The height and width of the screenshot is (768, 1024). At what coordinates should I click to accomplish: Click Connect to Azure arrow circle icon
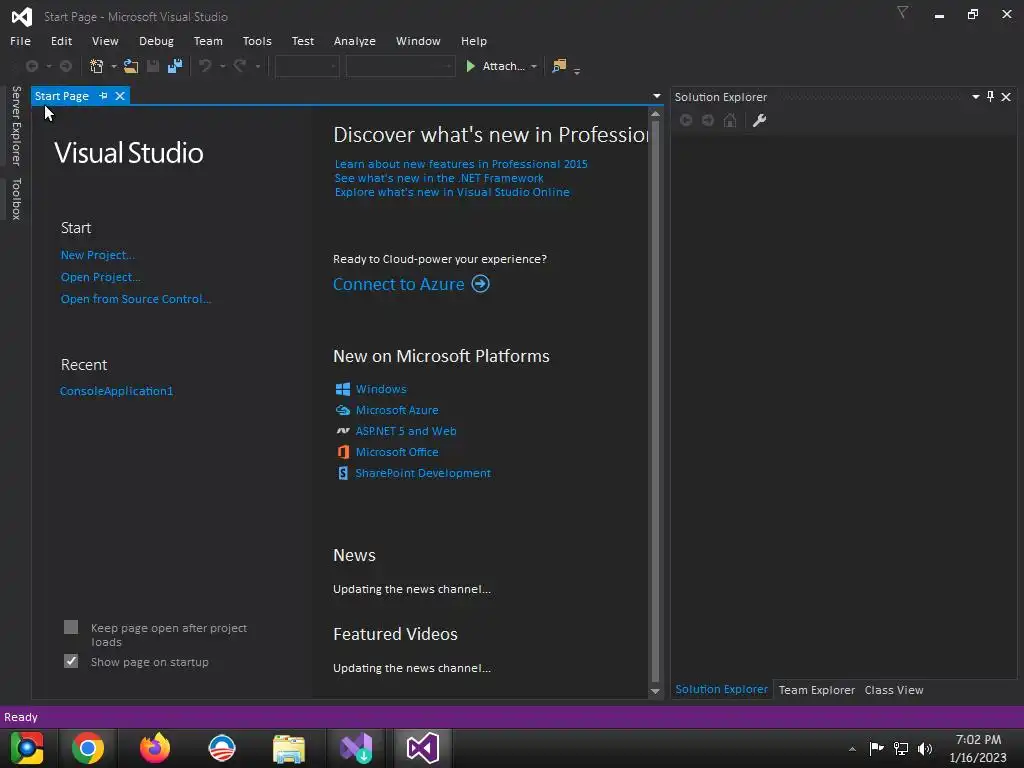tap(481, 284)
